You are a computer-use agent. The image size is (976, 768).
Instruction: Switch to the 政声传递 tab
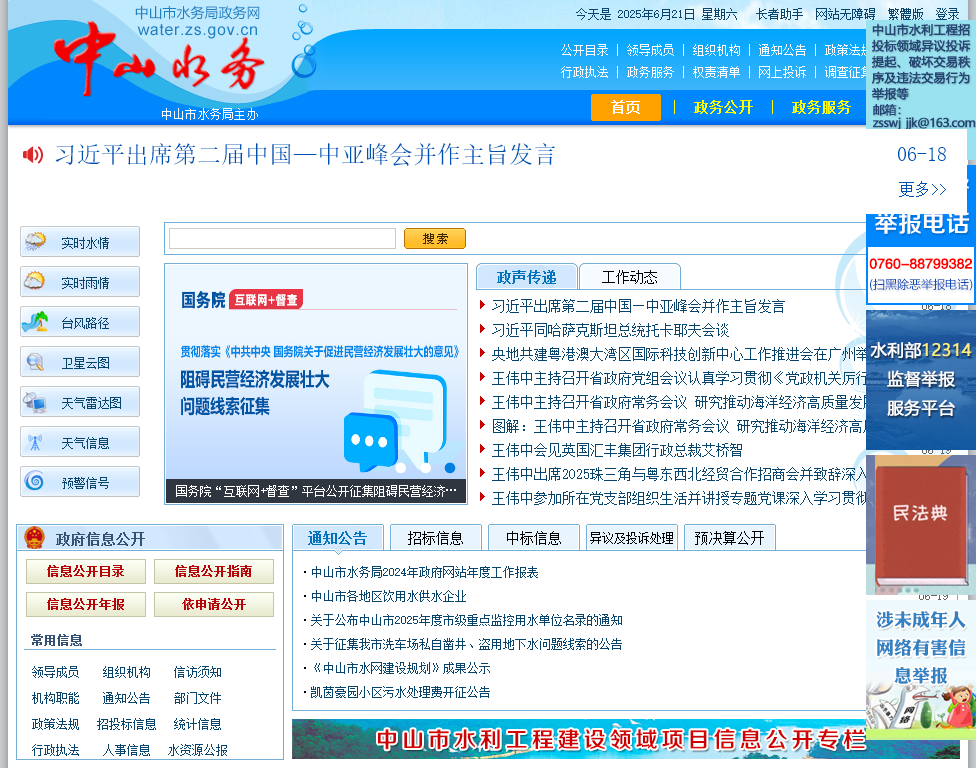pyautogui.click(x=527, y=277)
